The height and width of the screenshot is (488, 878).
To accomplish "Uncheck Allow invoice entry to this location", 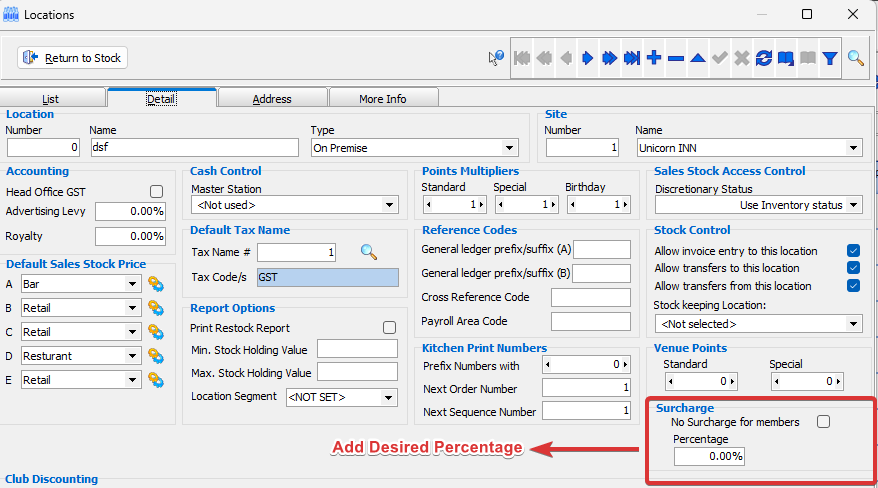I will pyautogui.click(x=853, y=251).
